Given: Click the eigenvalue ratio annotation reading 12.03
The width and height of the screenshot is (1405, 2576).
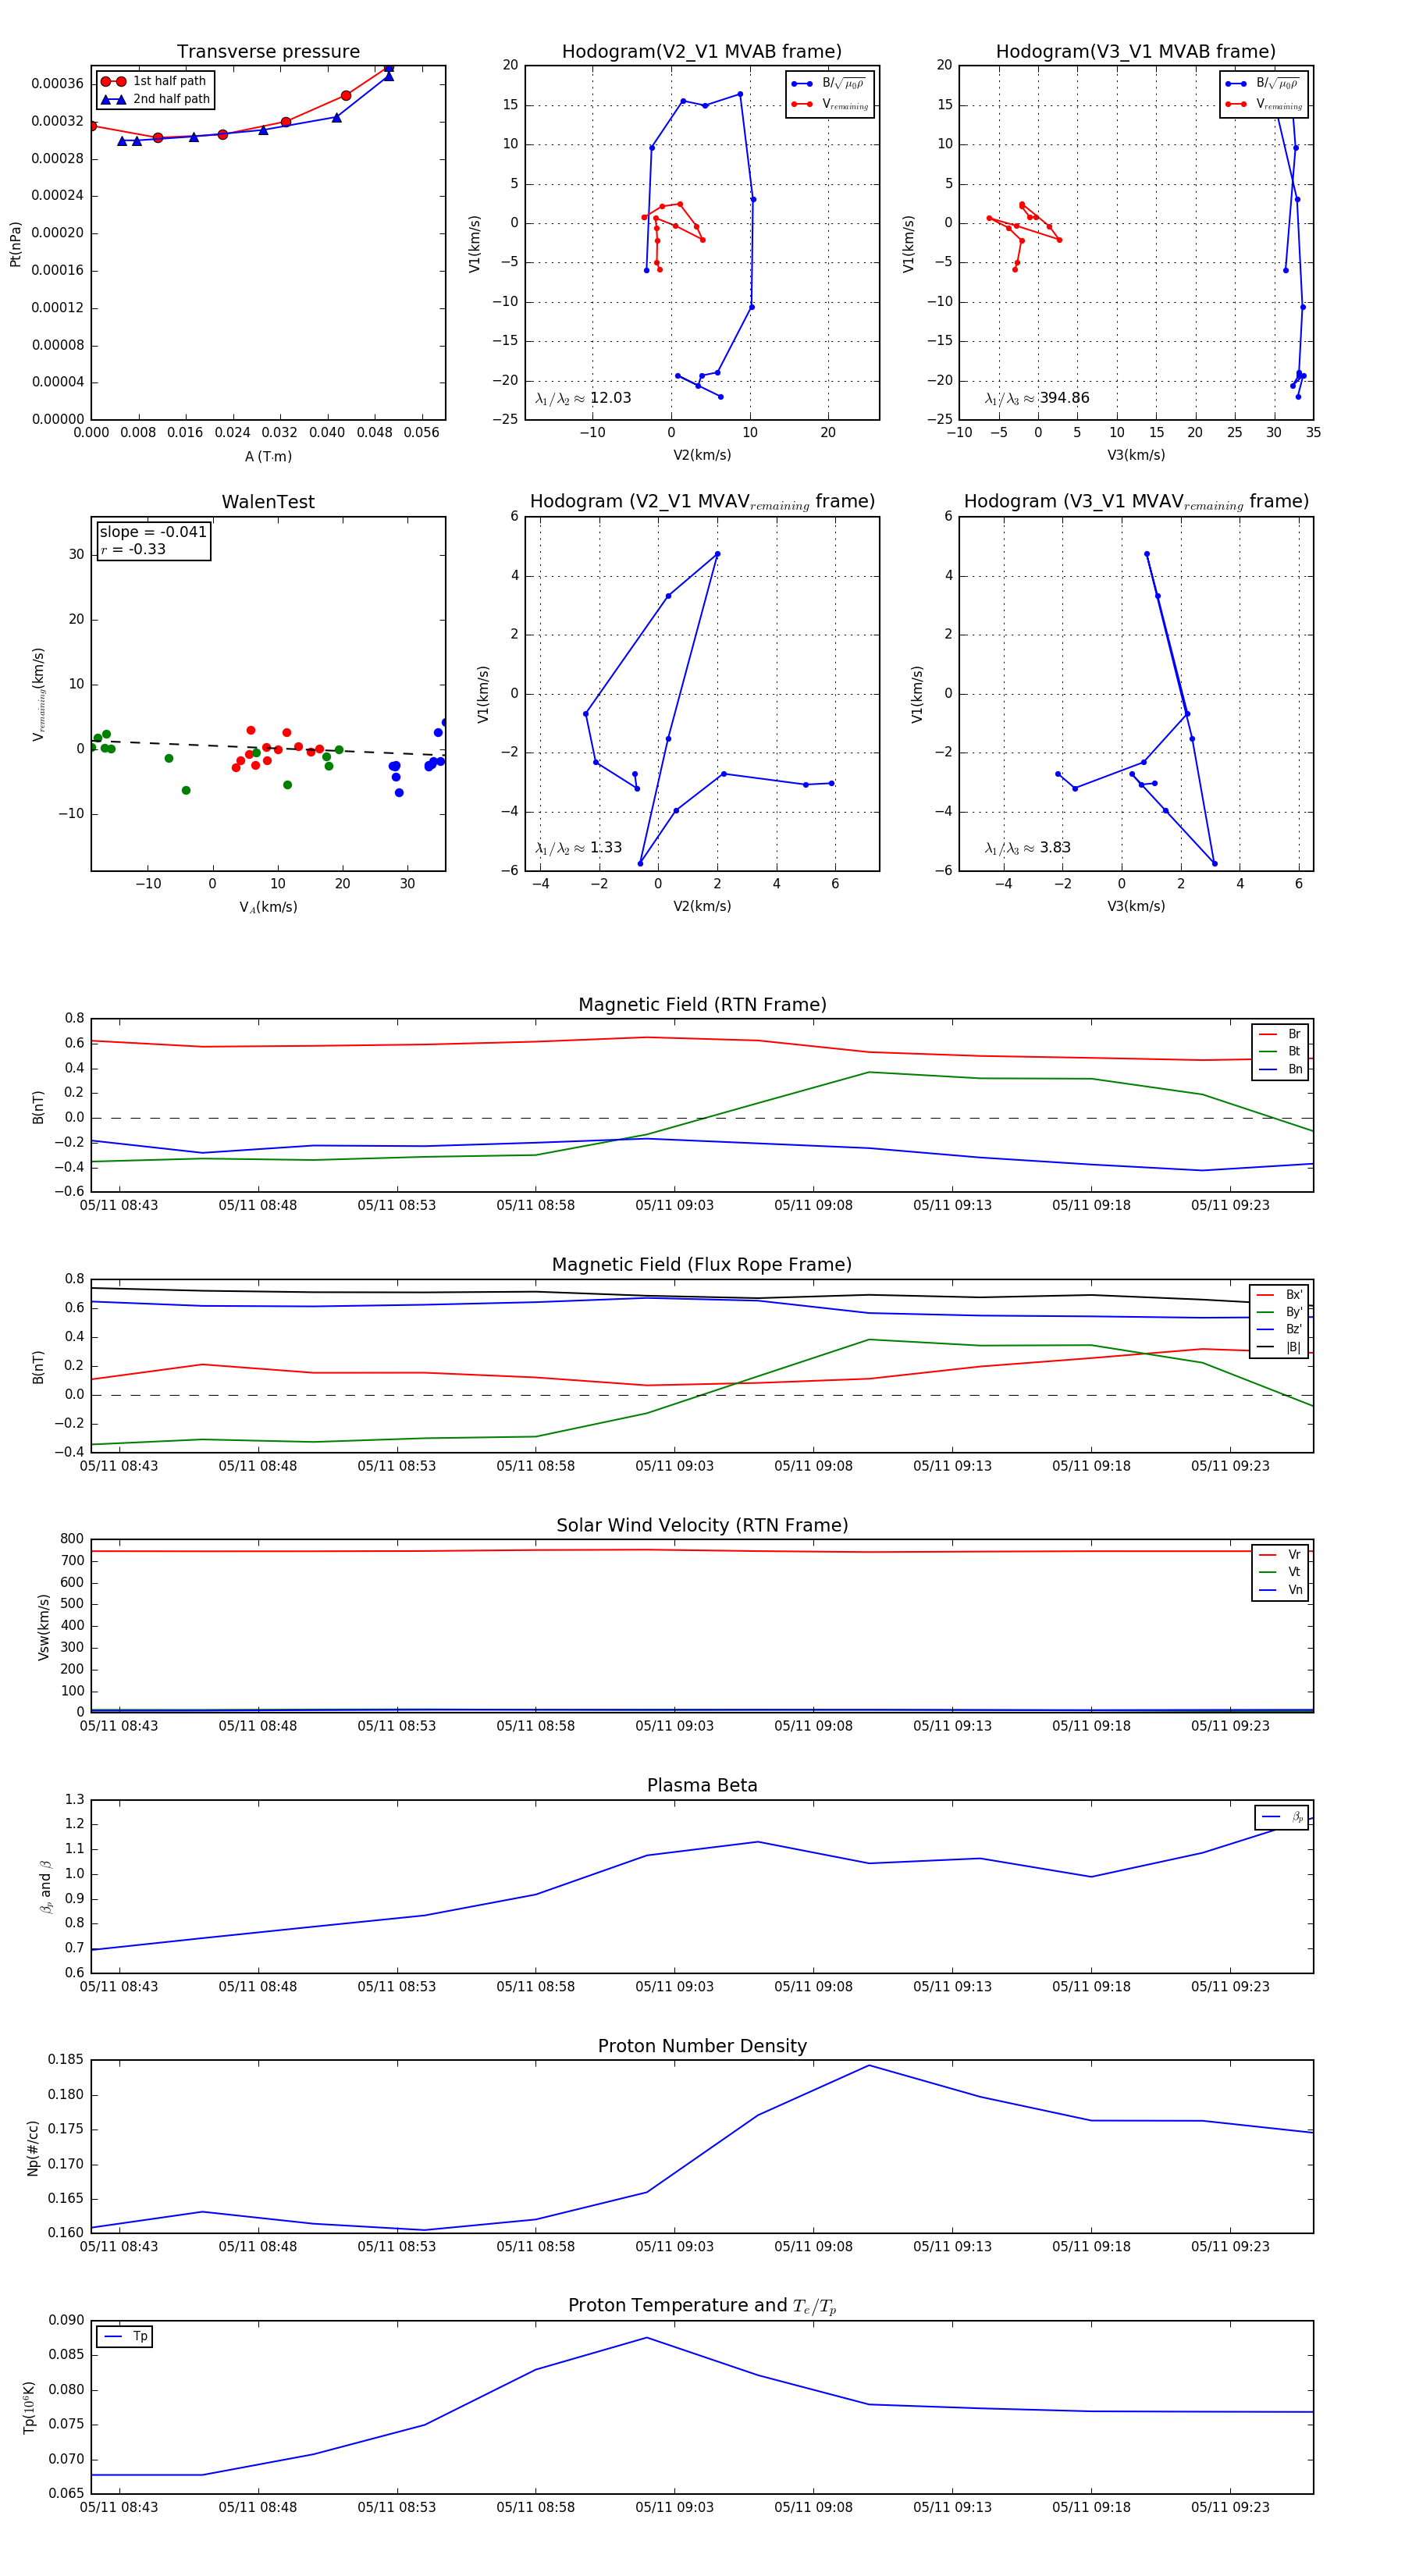Looking at the screenshot, I should point(583,398).
